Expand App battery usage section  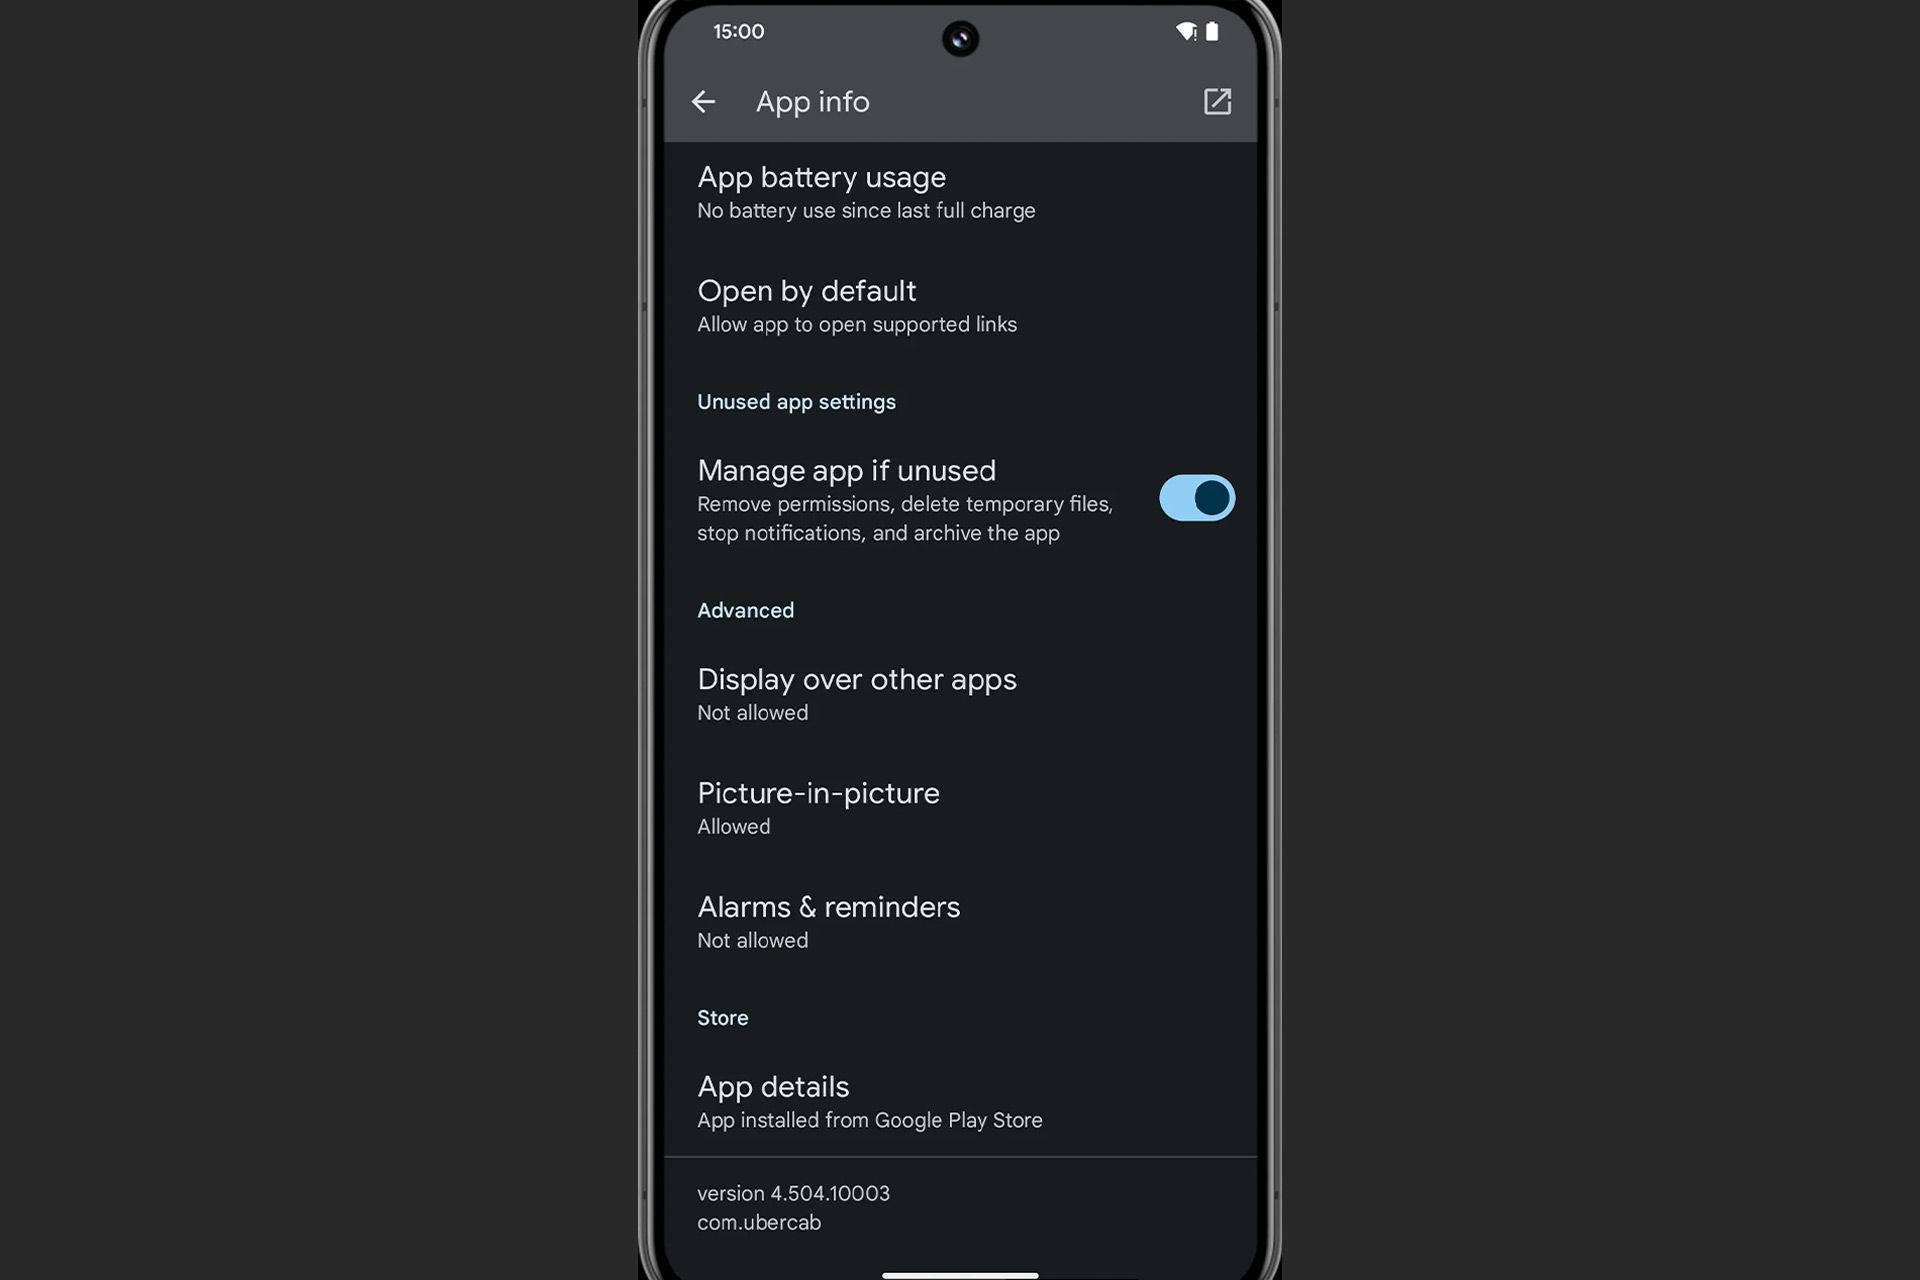tap(960, 191)
